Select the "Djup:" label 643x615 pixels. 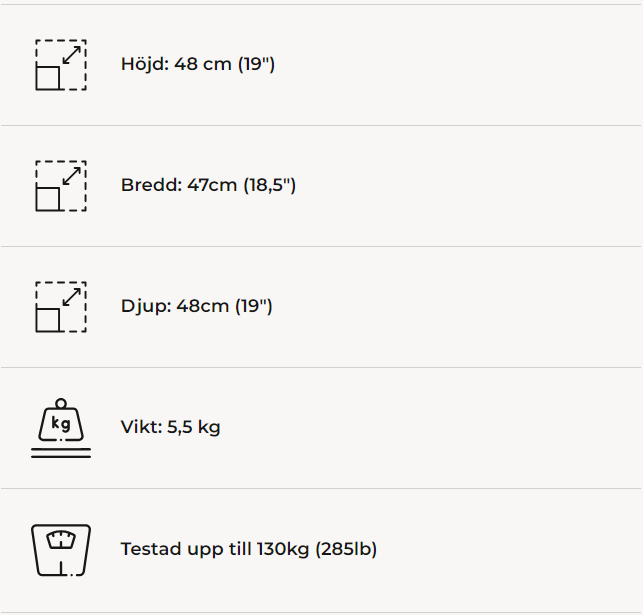(x=146, y=306)
